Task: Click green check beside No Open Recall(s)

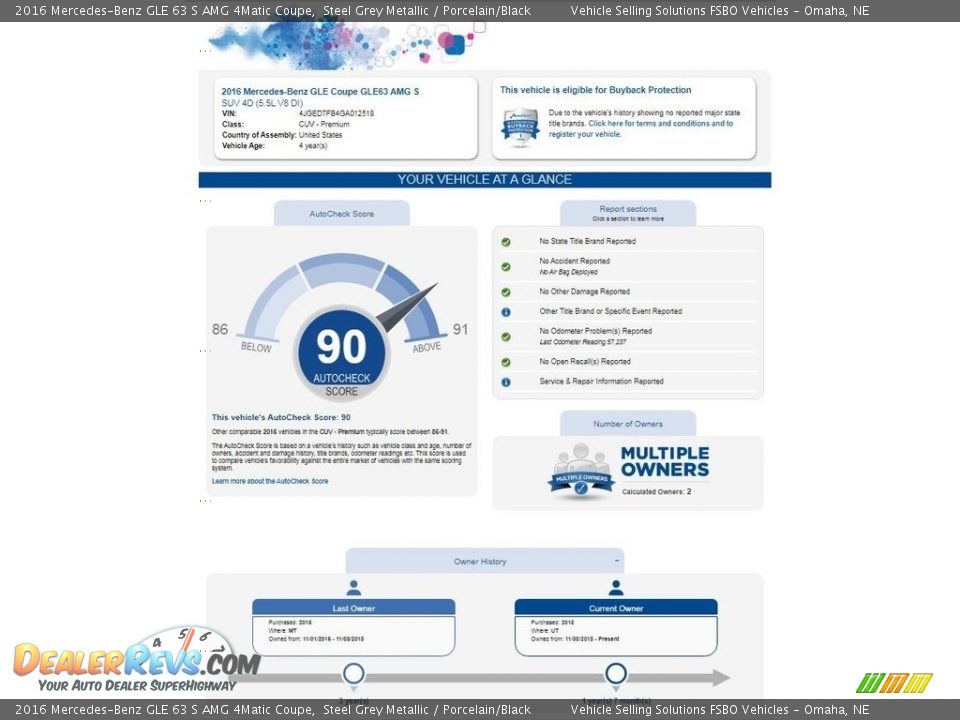Action: [x=506, y=362]
